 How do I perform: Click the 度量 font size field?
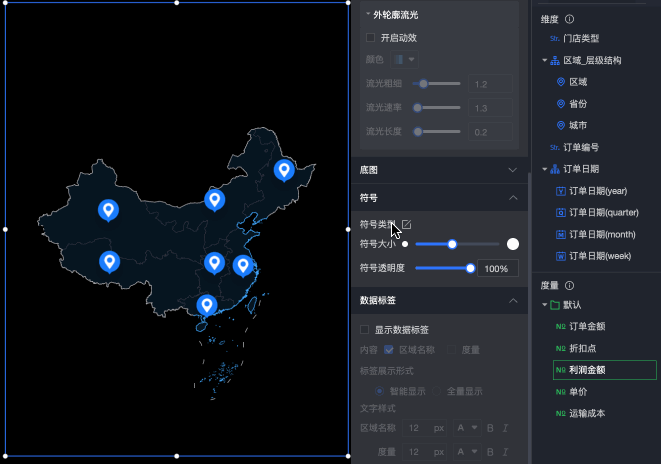click(425, 452)
